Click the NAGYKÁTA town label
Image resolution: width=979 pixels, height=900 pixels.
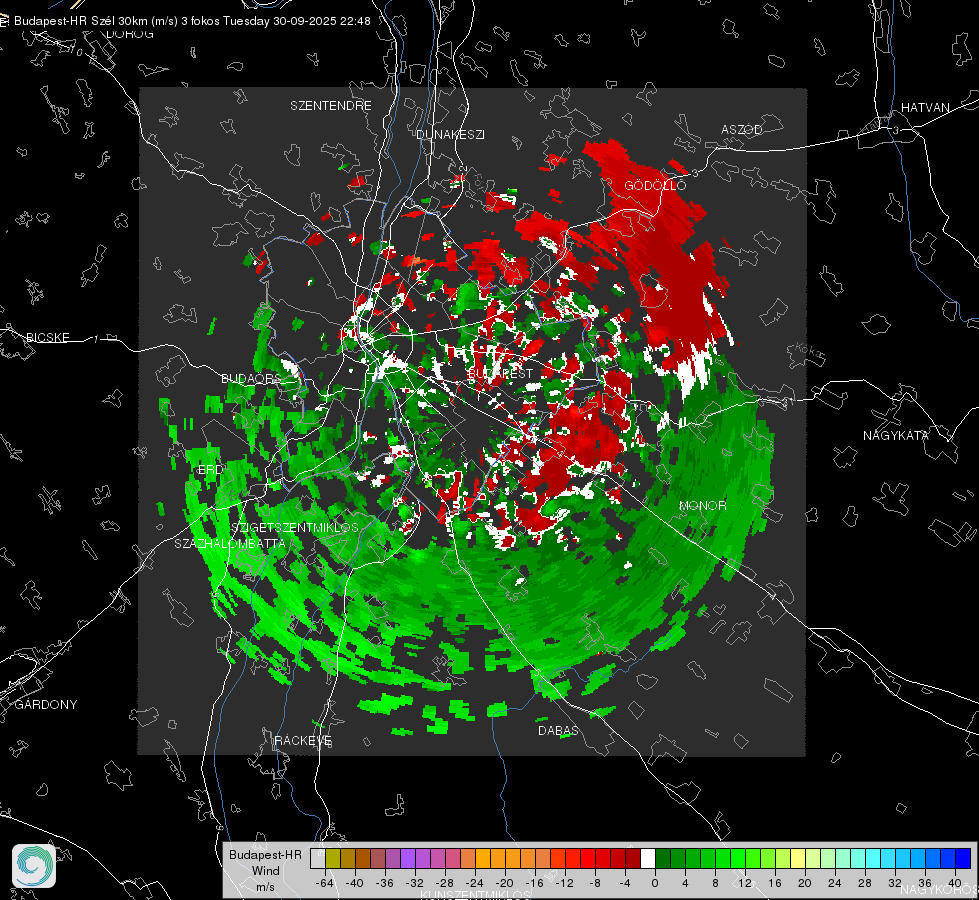pyautogui.click(x=896, y=435)
